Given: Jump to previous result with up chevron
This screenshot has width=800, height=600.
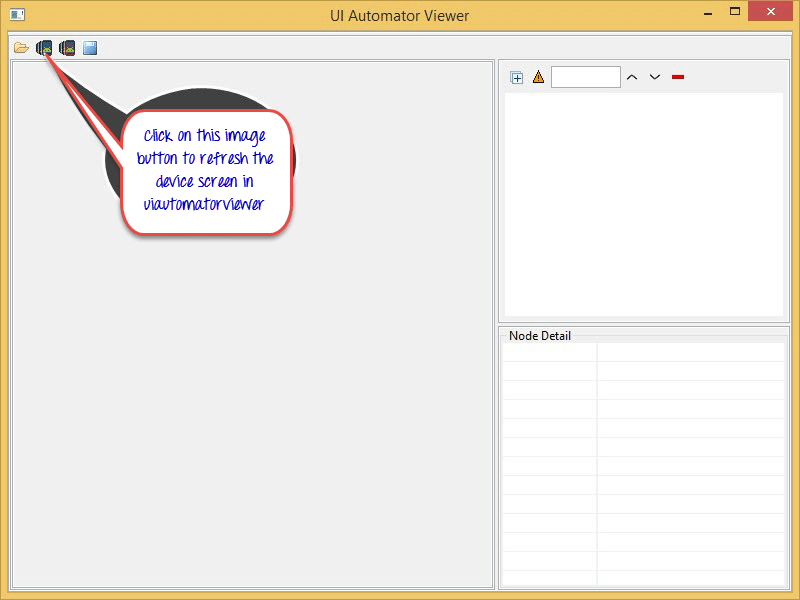Looking at the screenshot, I should 632,77.
